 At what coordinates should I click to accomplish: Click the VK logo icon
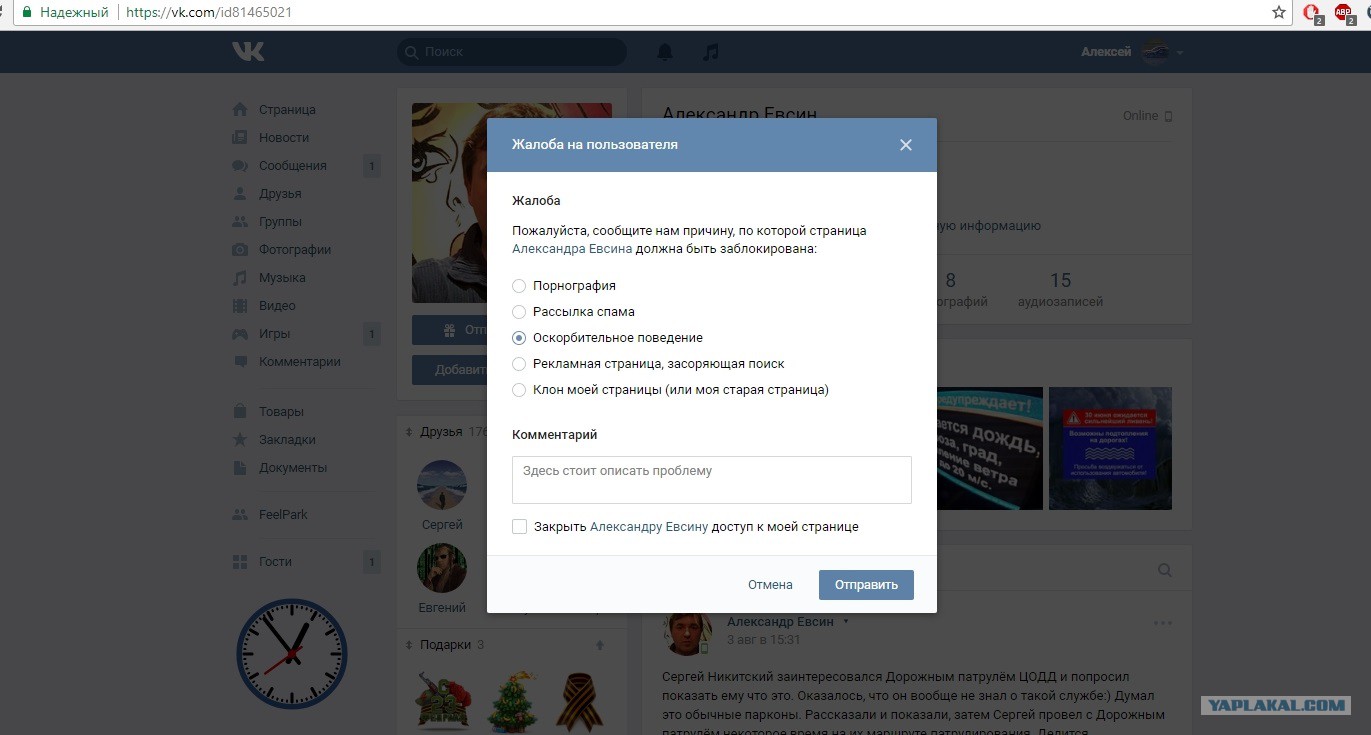pyautogui.click(x=248, y=51)
